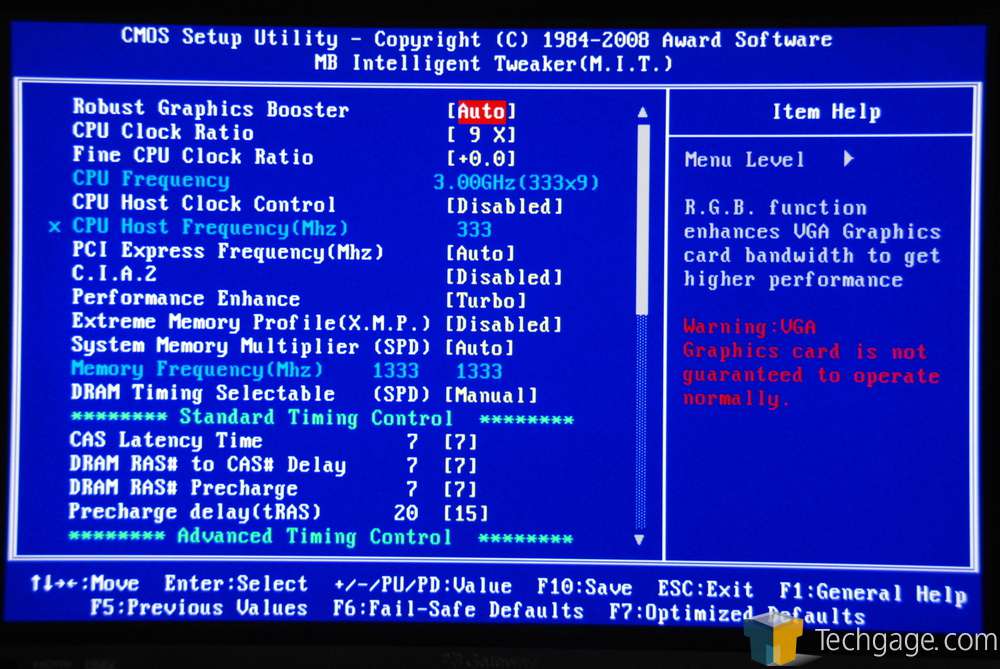Select the Robust Graphics Booster label
The height and width of the screenshot is (669, 1000).
(210, 108)
